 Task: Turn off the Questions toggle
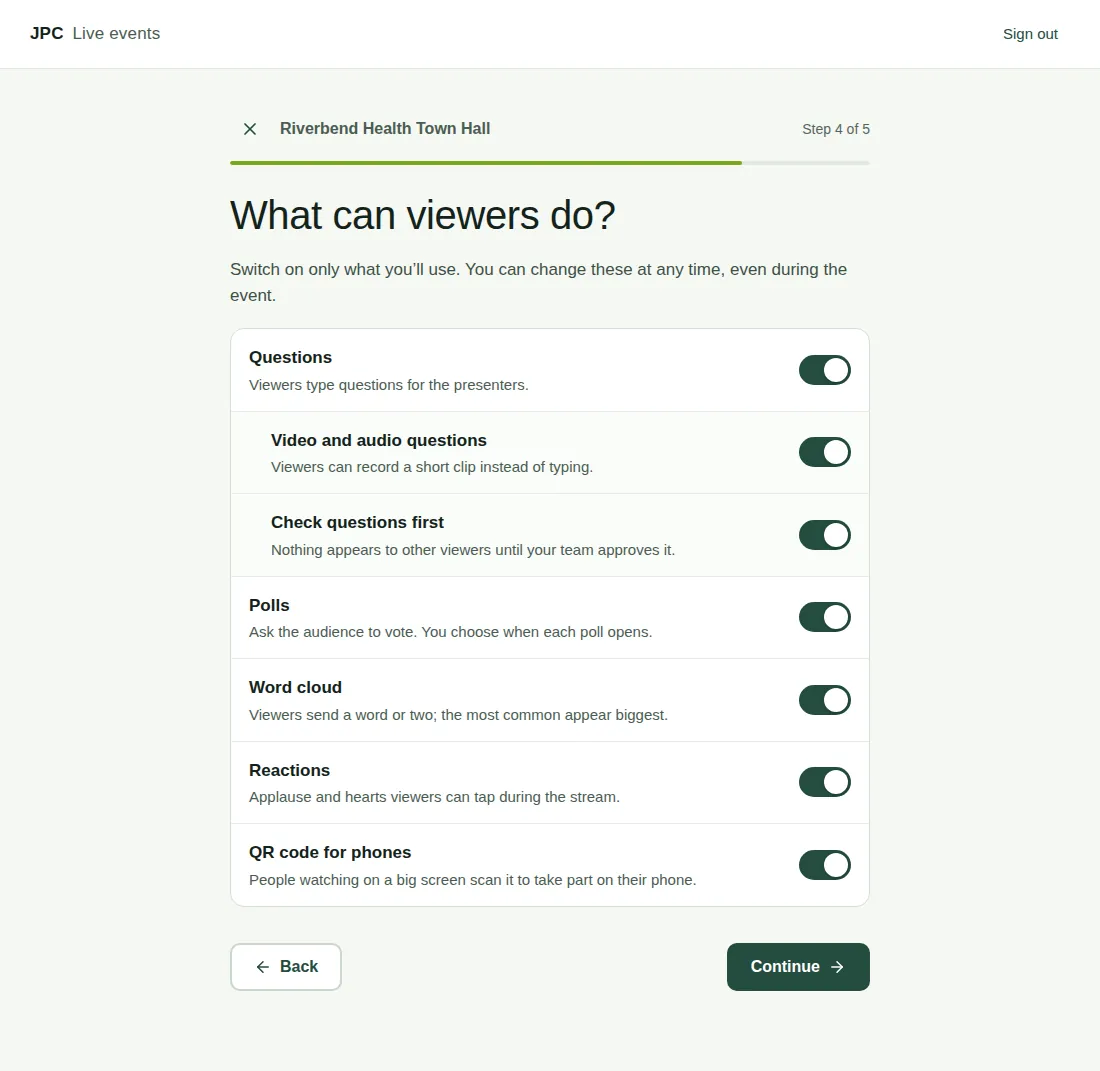[x=824, y=370]
